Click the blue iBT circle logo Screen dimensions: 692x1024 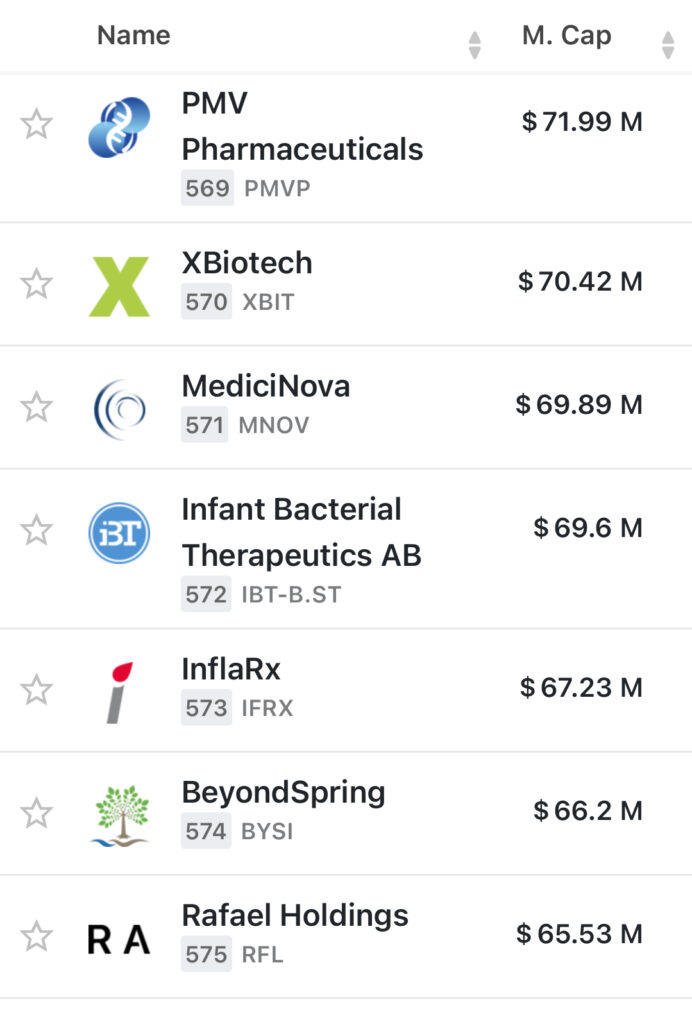coord(119,533)
